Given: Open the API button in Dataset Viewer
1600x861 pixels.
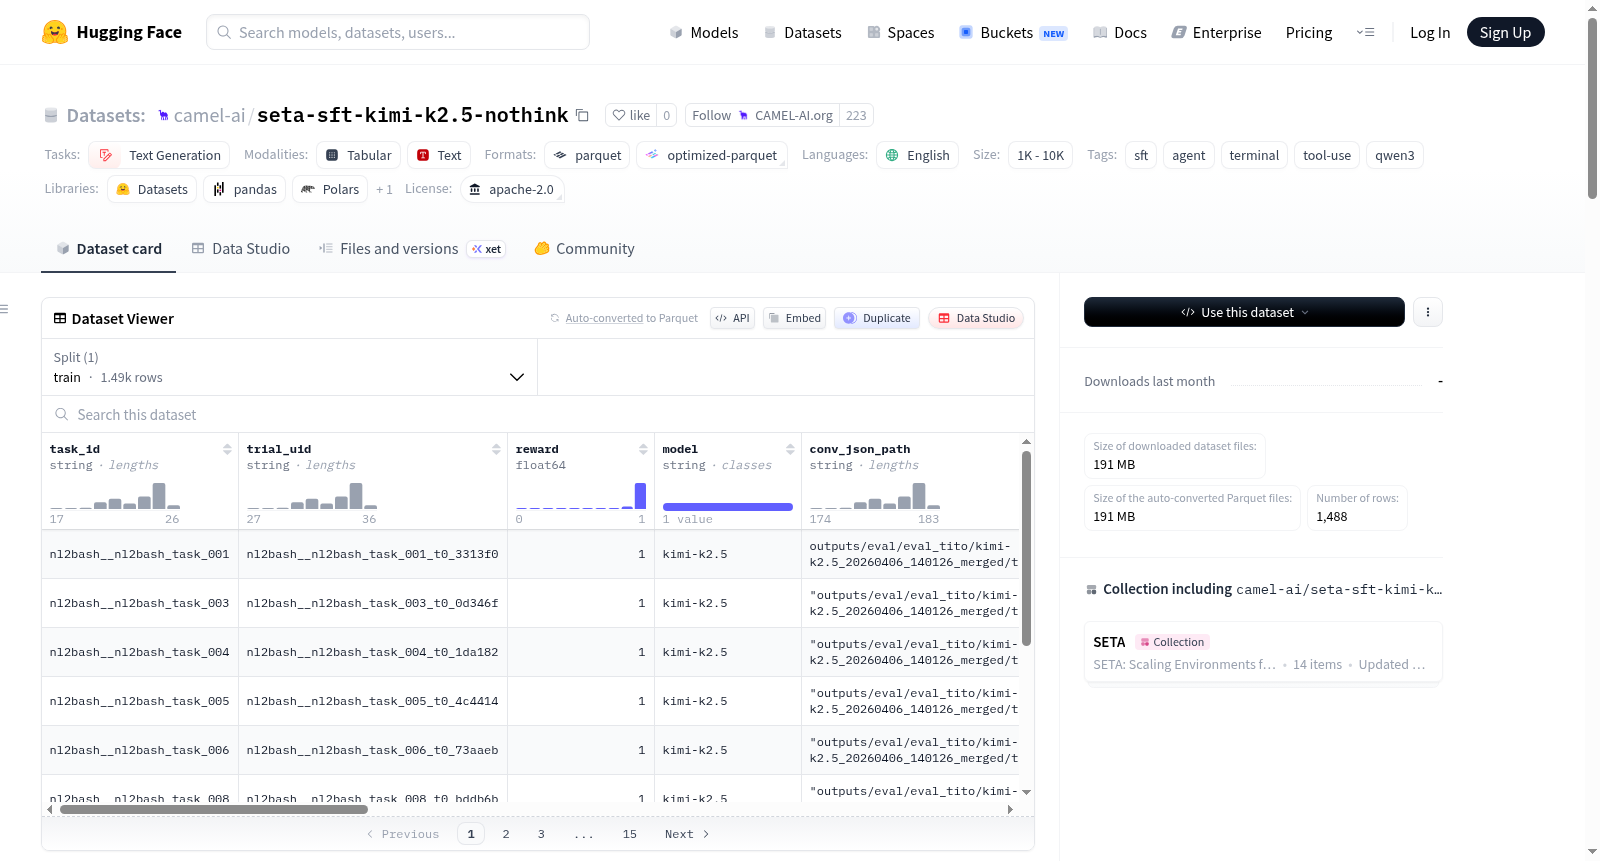Looking at the screenshot, I should pyautogui.click(x=732, y=318).
